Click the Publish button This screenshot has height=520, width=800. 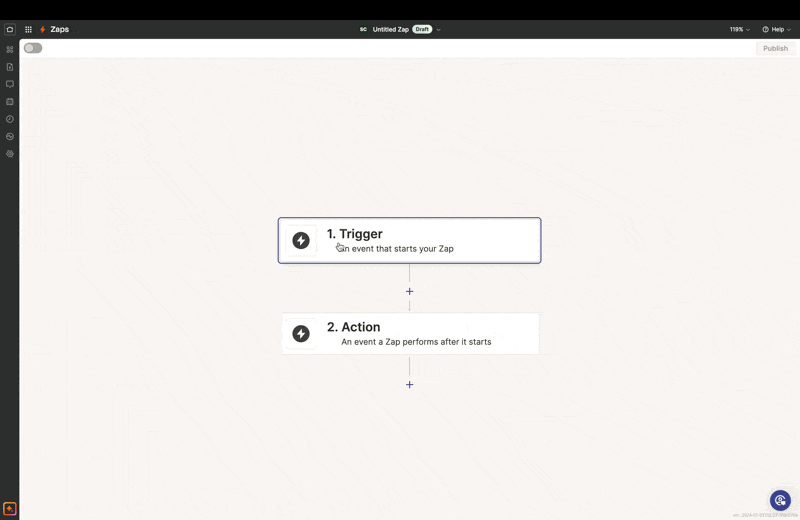(775, 48)
